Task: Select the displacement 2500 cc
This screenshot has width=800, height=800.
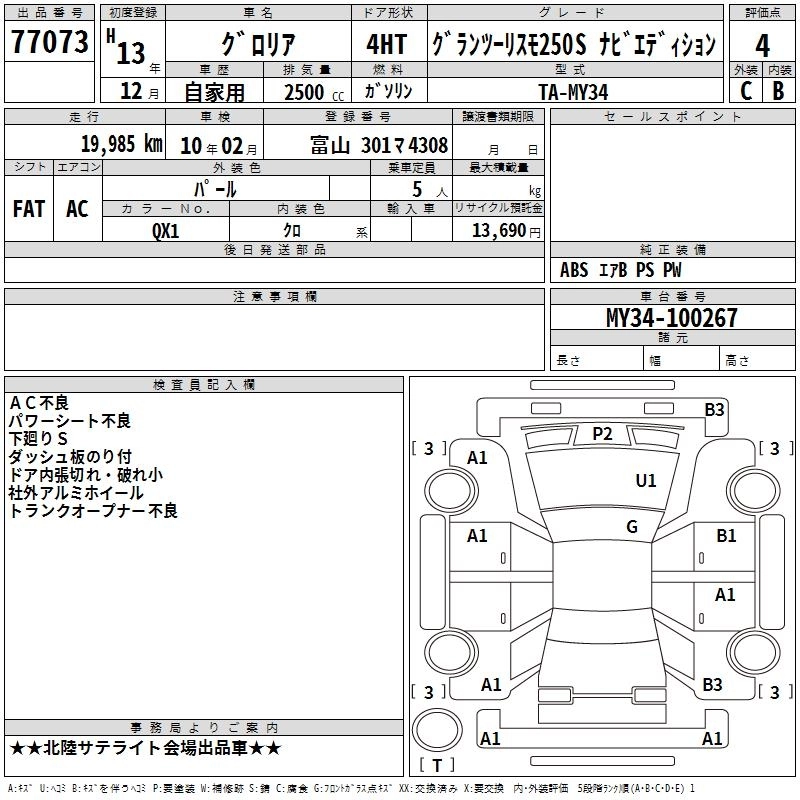Action: (x=313, y=92)
